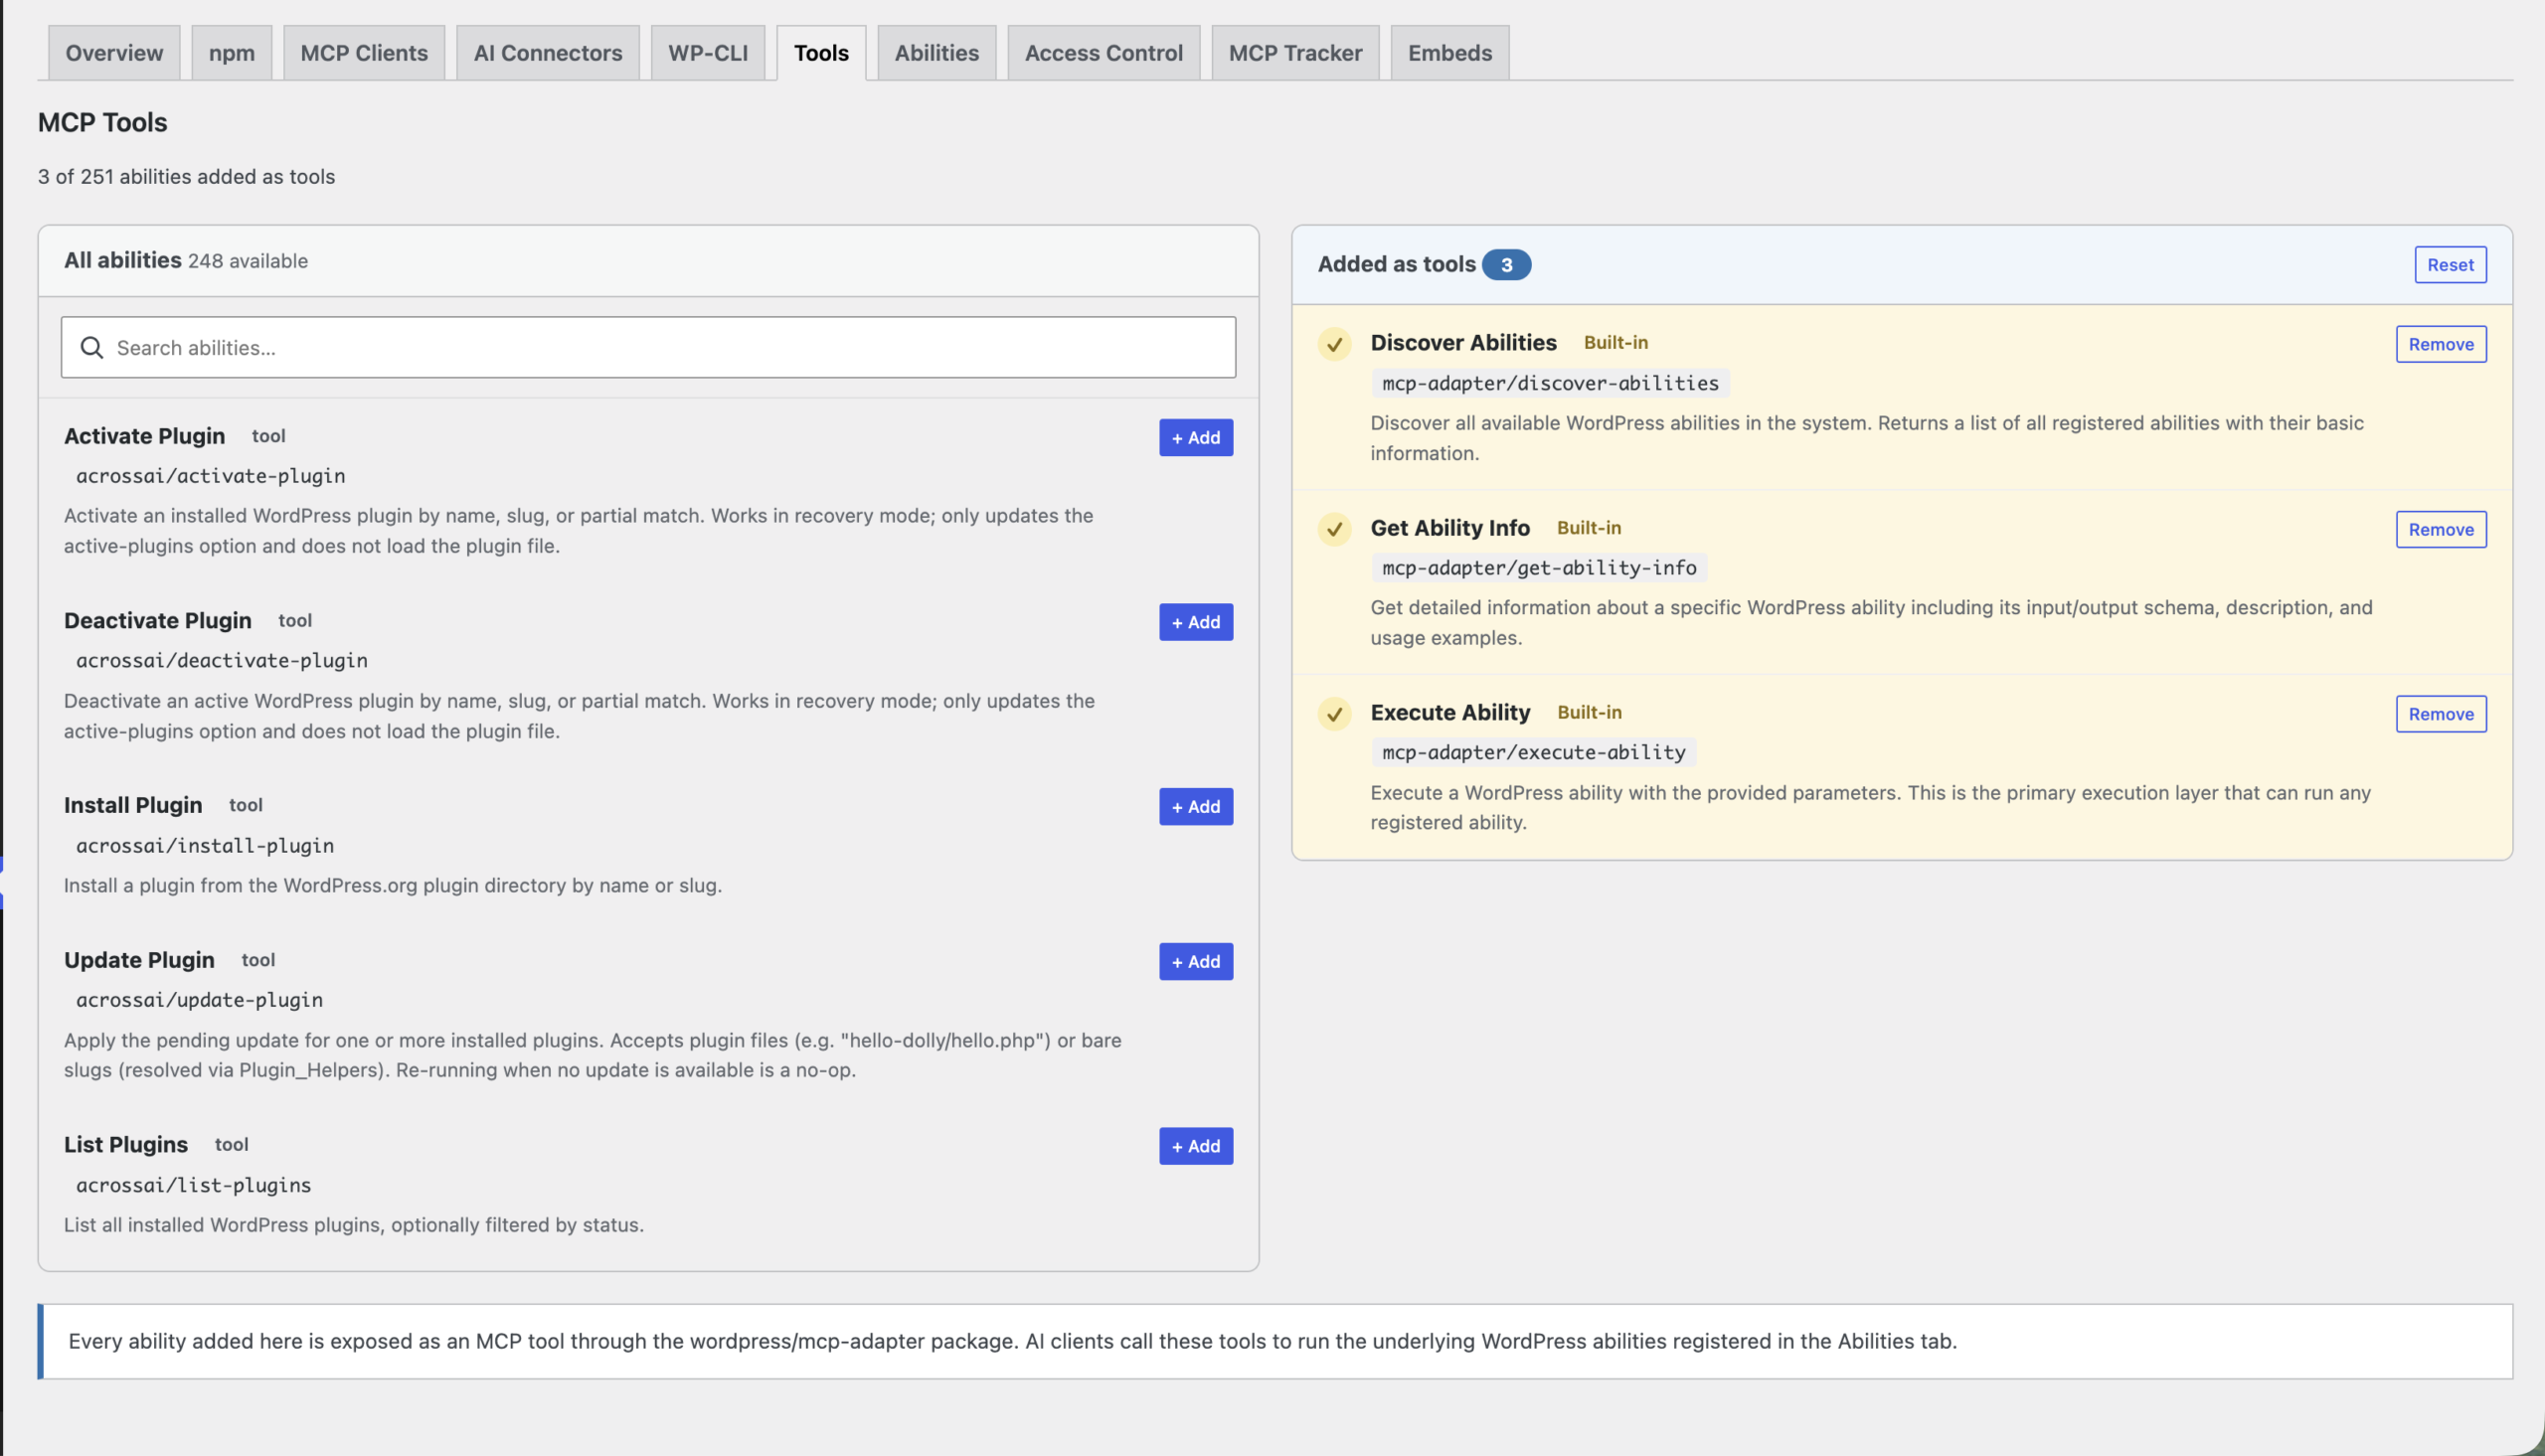Click the 'All abilities' panel heading
The image size is (2545, 1456).
coord(122,260)
